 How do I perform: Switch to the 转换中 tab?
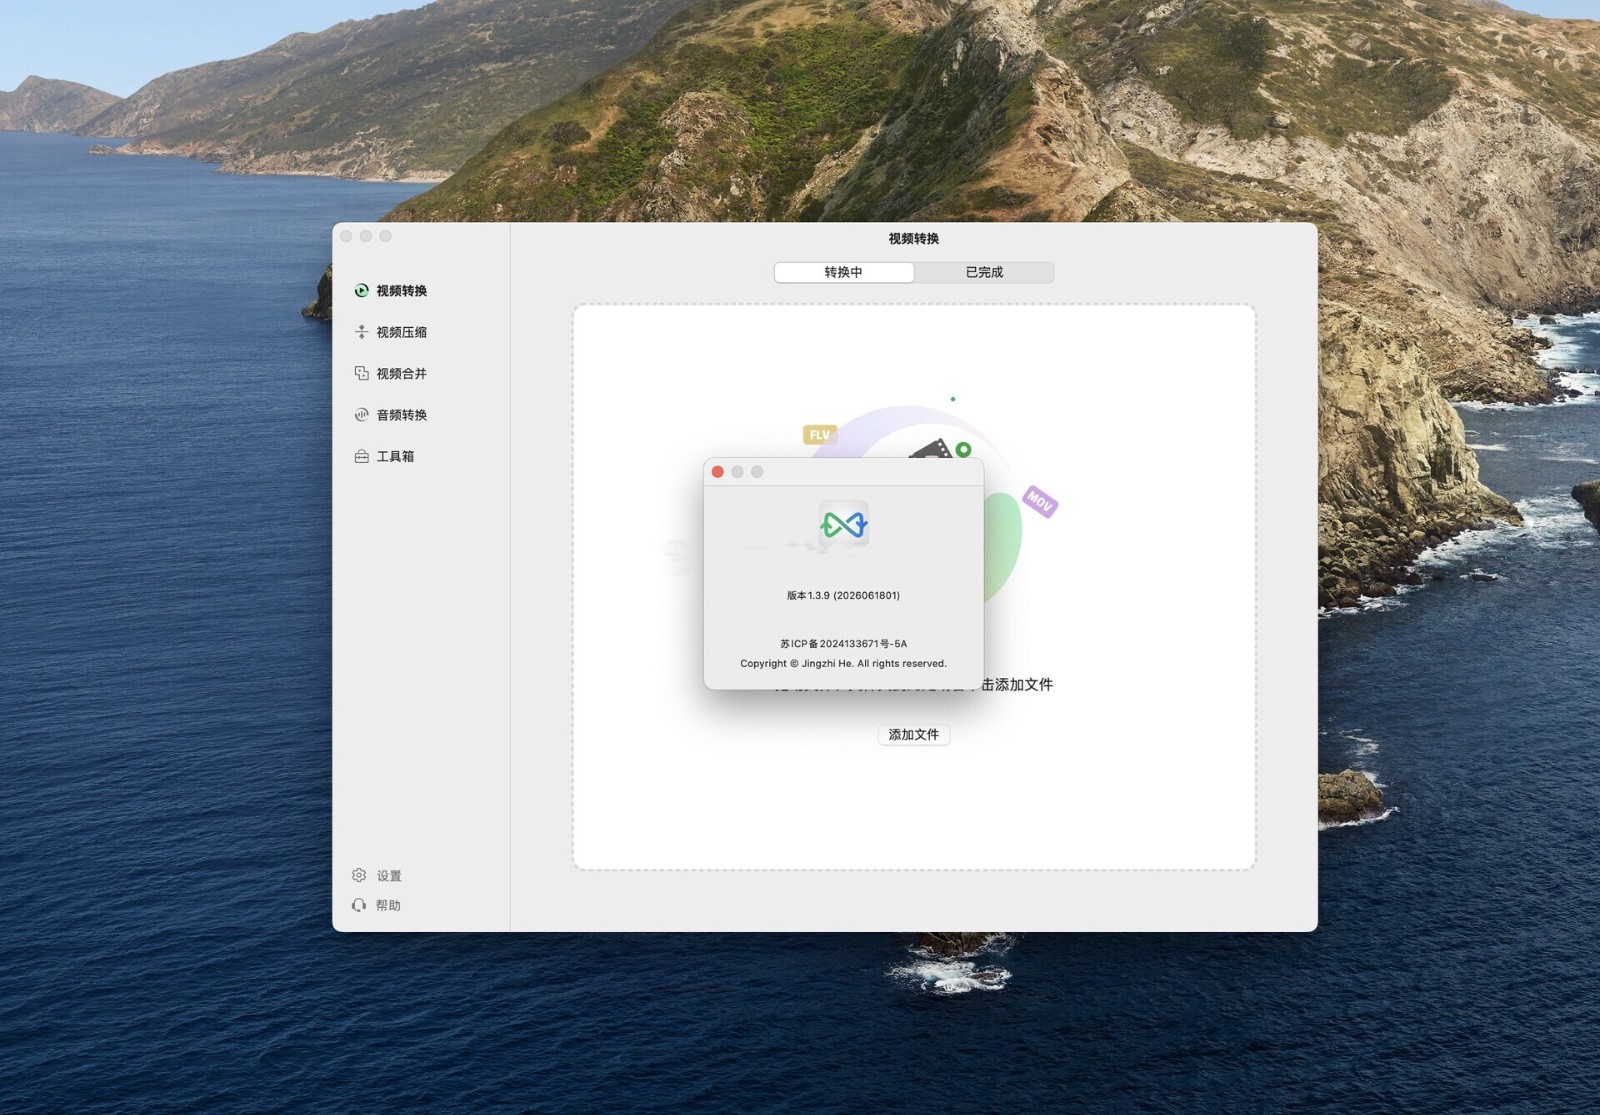click(x=844, y=272)
